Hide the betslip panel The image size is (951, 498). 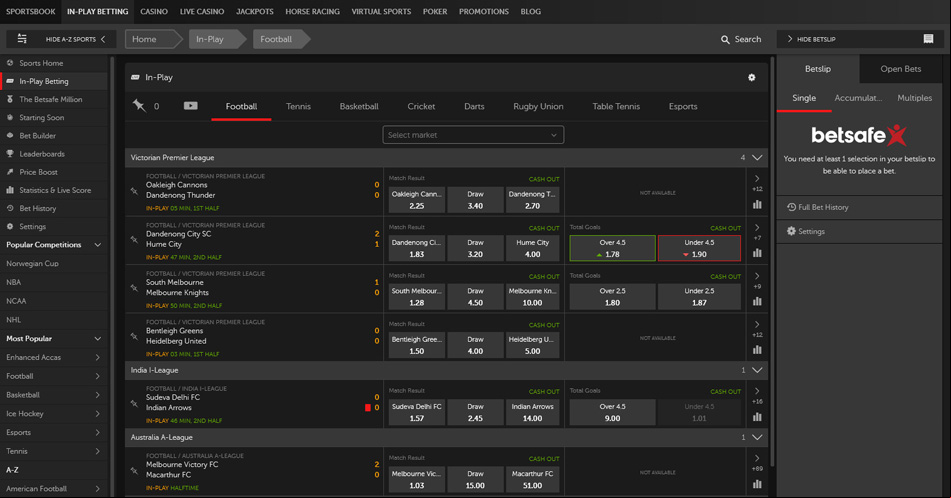[x=812, y=39]
